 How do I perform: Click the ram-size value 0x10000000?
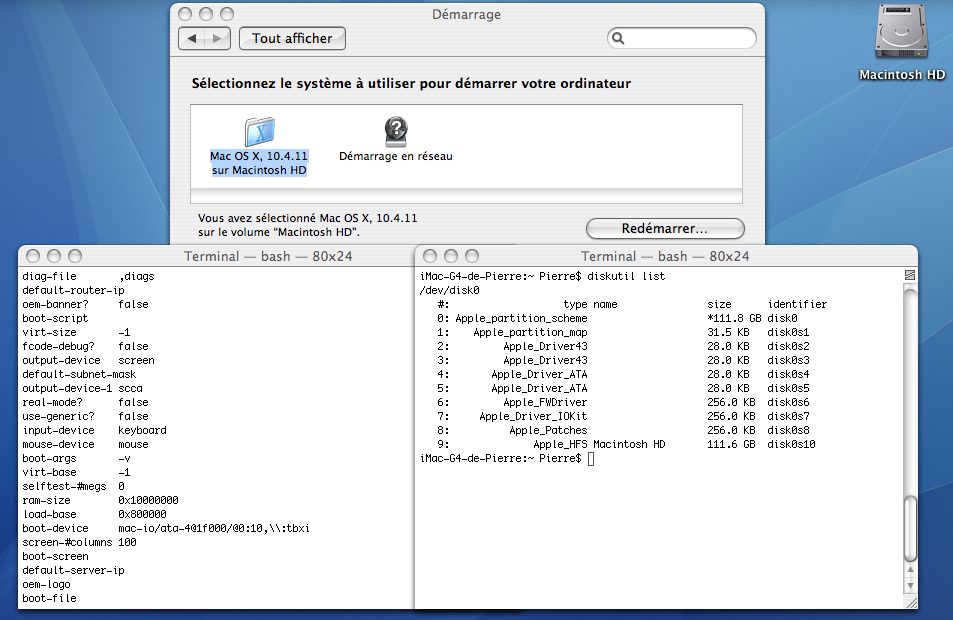(148, 500)
